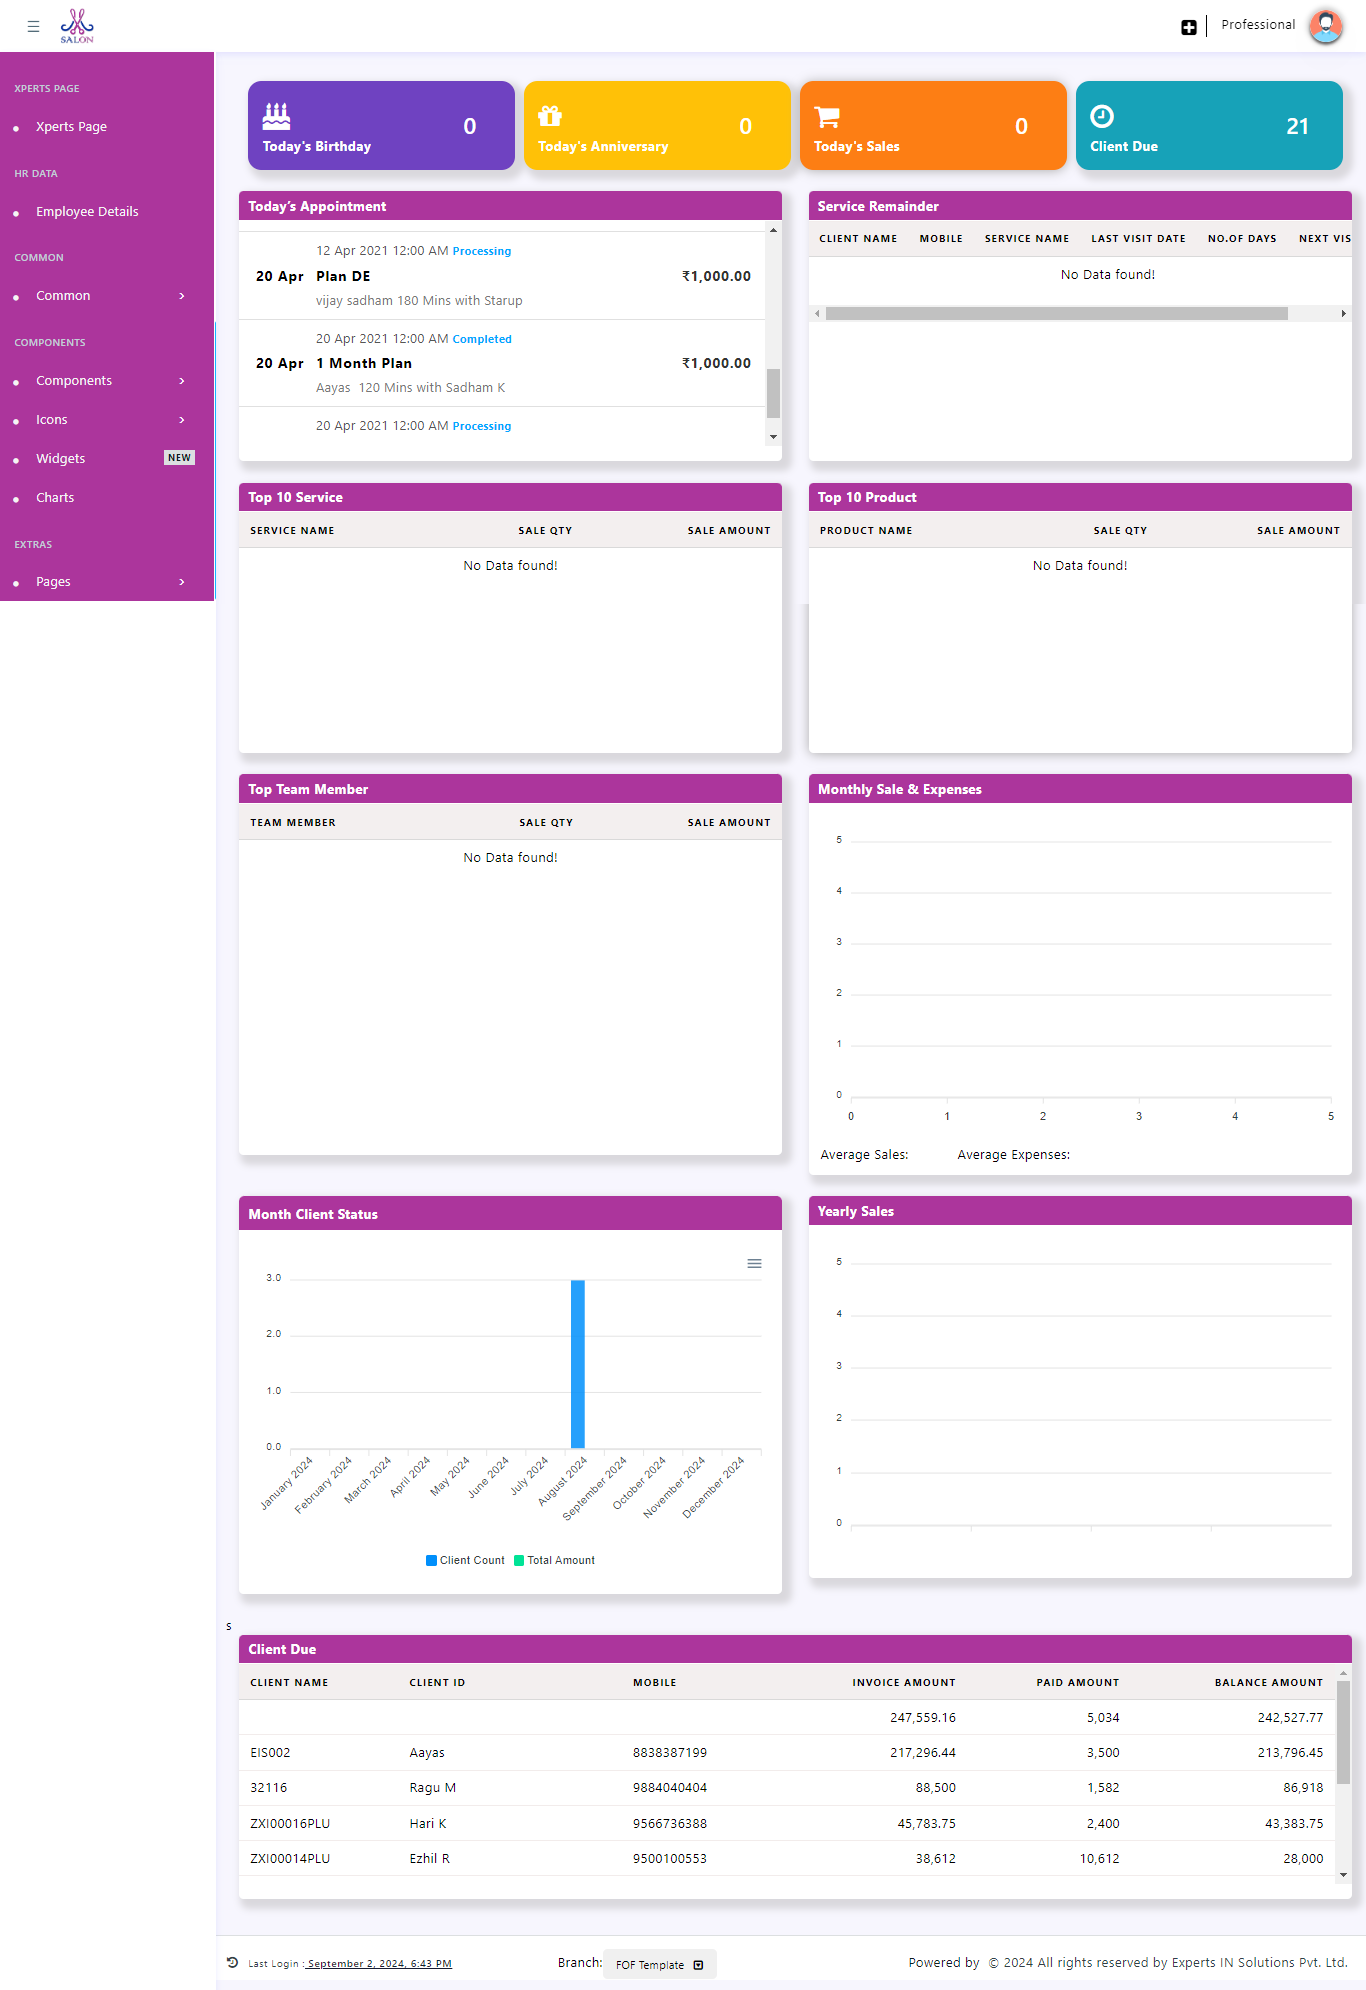Click the birthday cake icon

point(276,116)
